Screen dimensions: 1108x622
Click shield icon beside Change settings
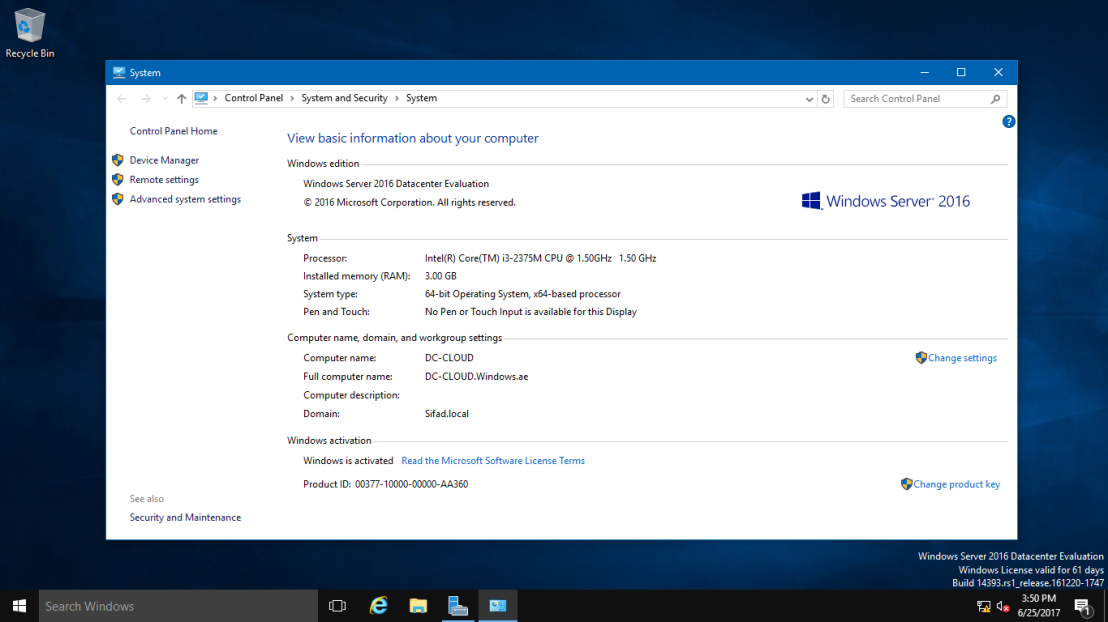tap(921, 358)
